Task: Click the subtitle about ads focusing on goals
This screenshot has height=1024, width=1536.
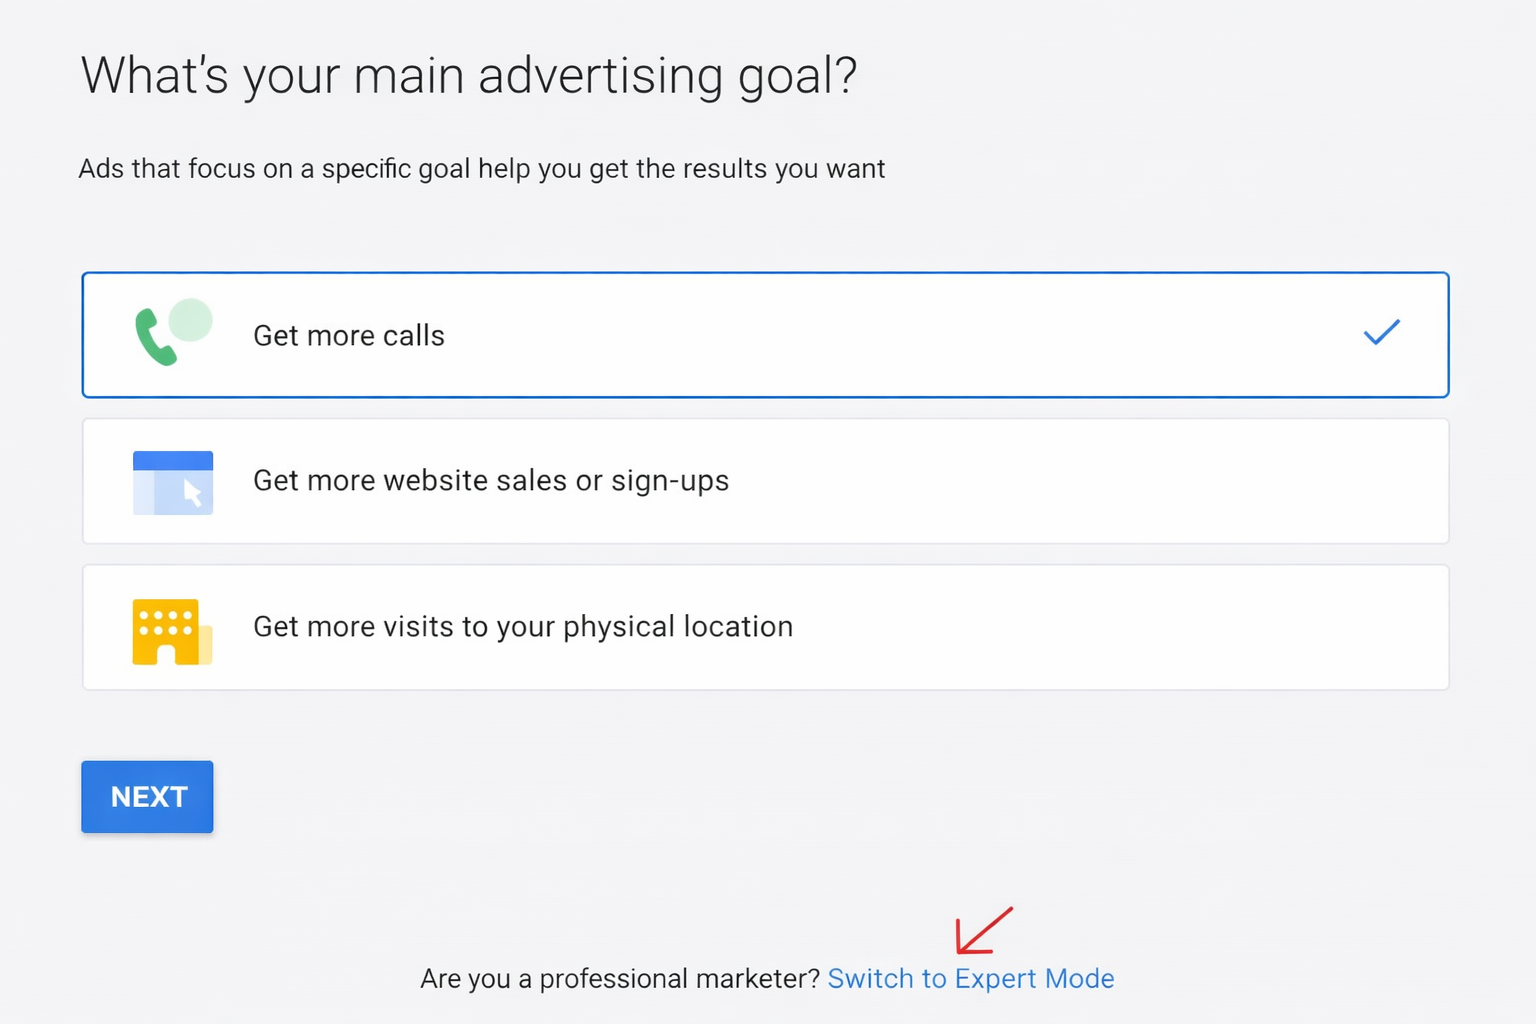Action: point(481,168)
